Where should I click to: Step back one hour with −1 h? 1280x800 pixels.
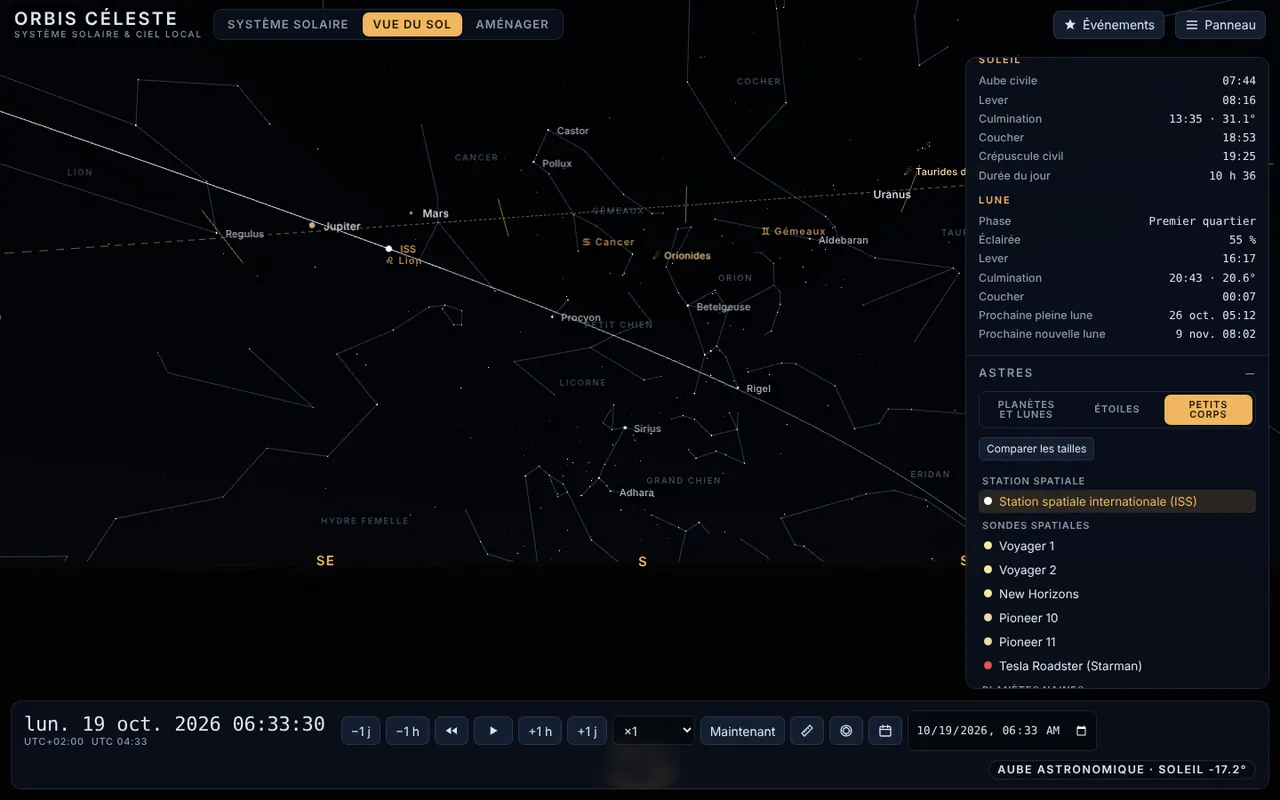[407, 731]
